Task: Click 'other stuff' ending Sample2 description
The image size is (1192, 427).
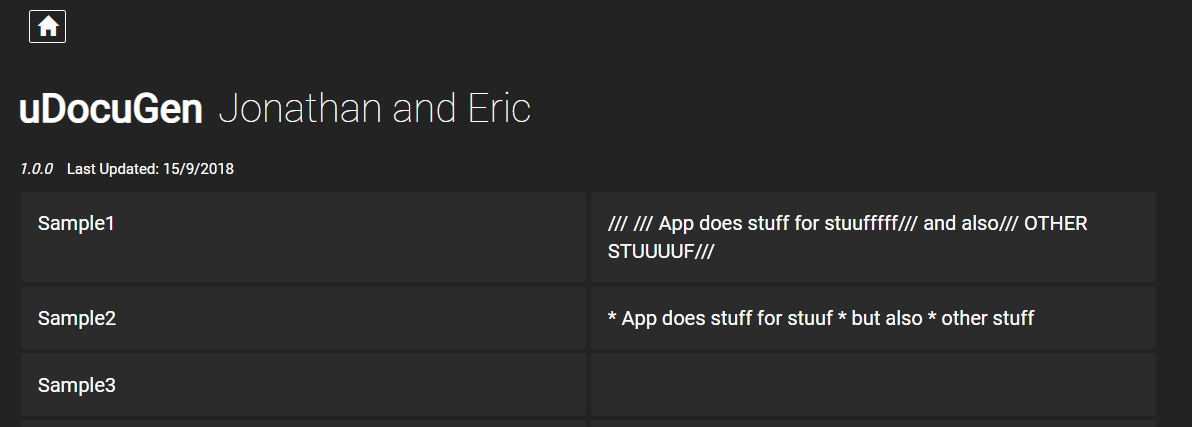Action: tap(988, 318)
